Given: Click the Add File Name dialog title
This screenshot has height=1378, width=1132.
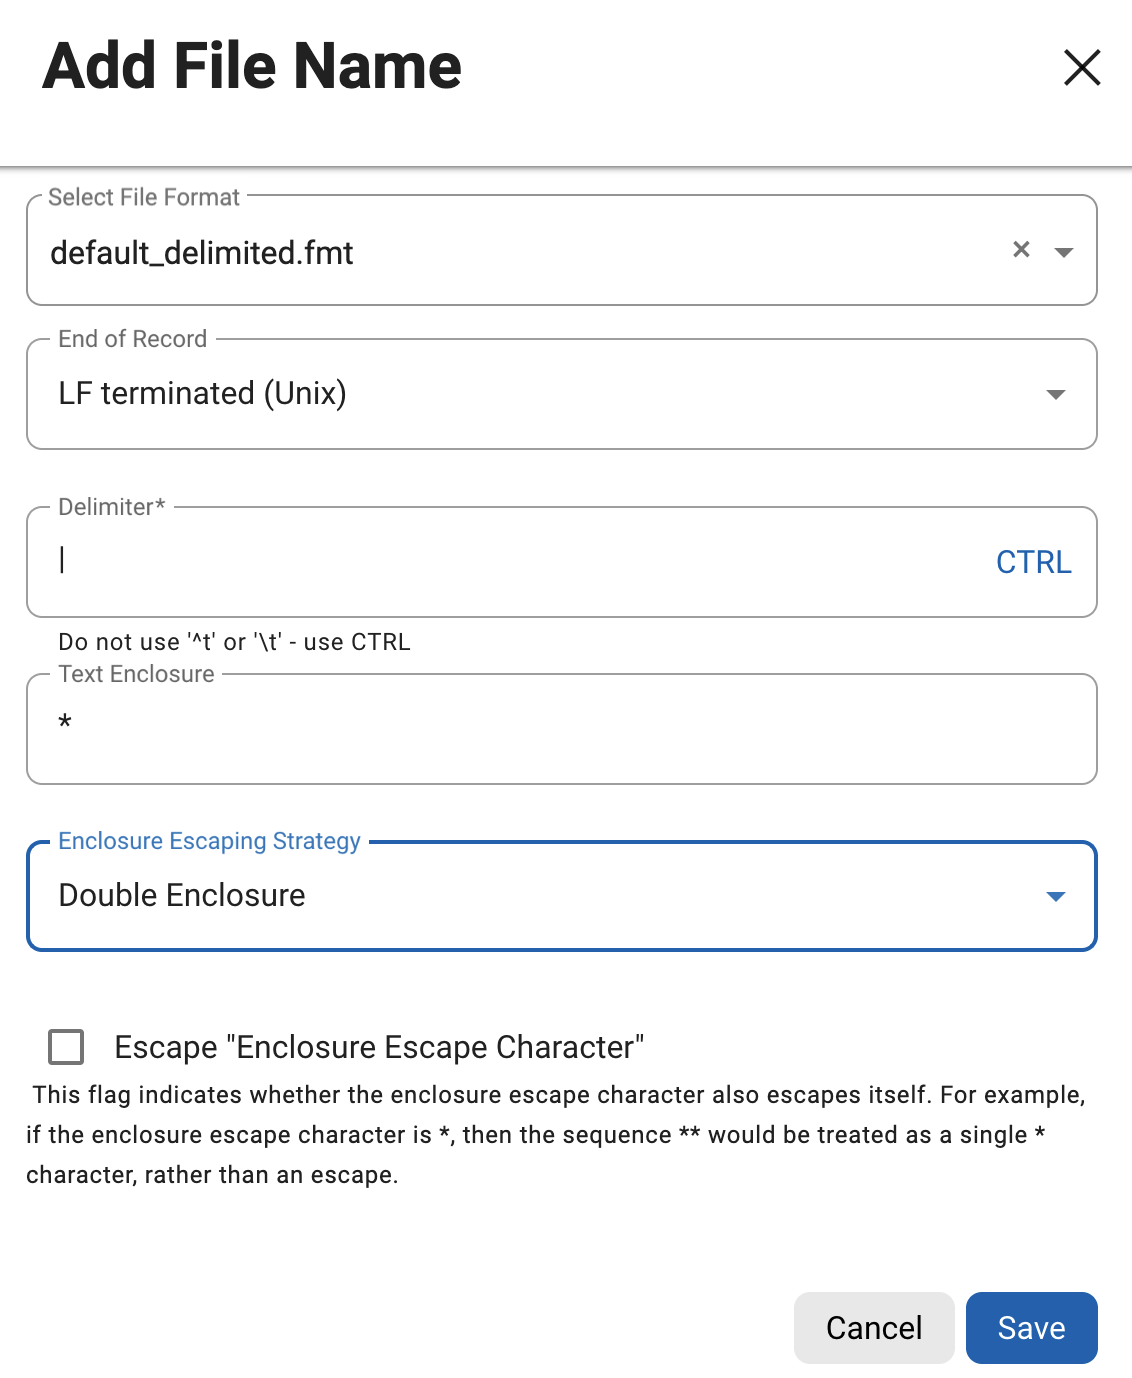Looking at the screenshot, I should [x=252, y=66].
